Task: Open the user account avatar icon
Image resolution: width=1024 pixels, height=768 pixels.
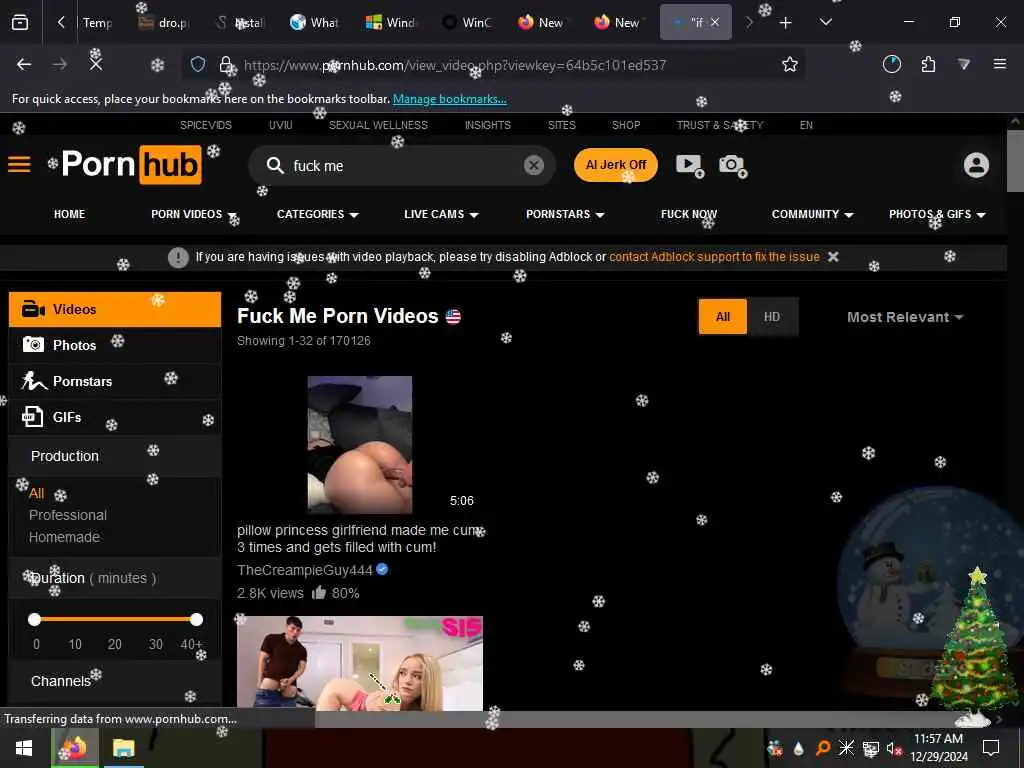Action: pos(976,165)
